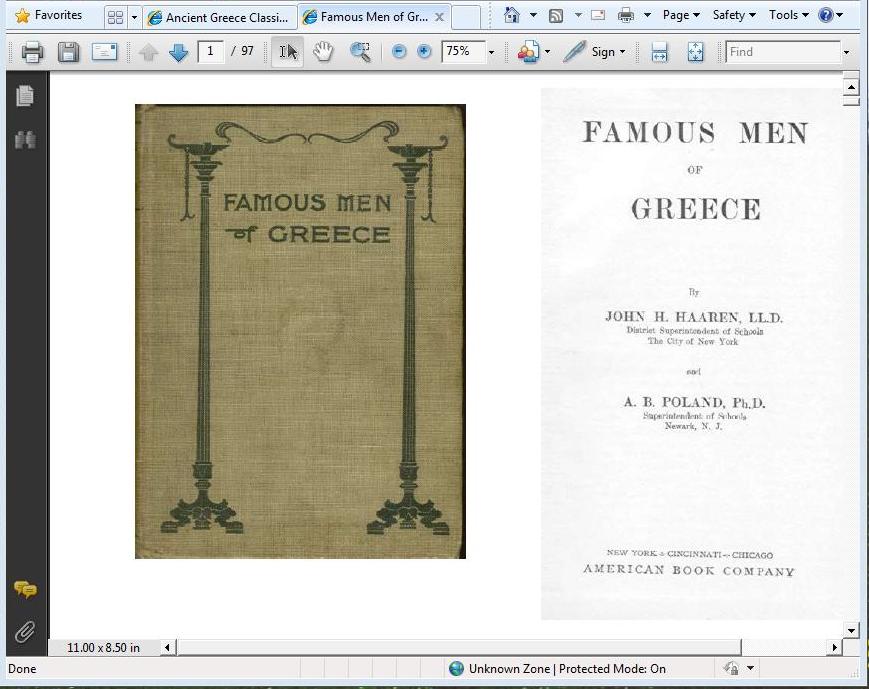This screenshot has height=689, width=869.
Task: Open the Tools menu button
Action: point(788,15)
